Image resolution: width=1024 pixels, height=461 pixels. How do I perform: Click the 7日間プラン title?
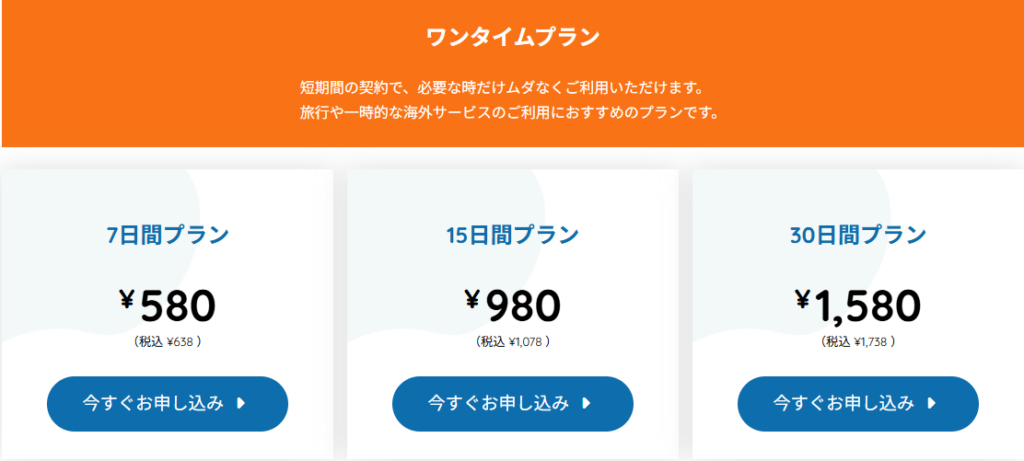(168, 236)
